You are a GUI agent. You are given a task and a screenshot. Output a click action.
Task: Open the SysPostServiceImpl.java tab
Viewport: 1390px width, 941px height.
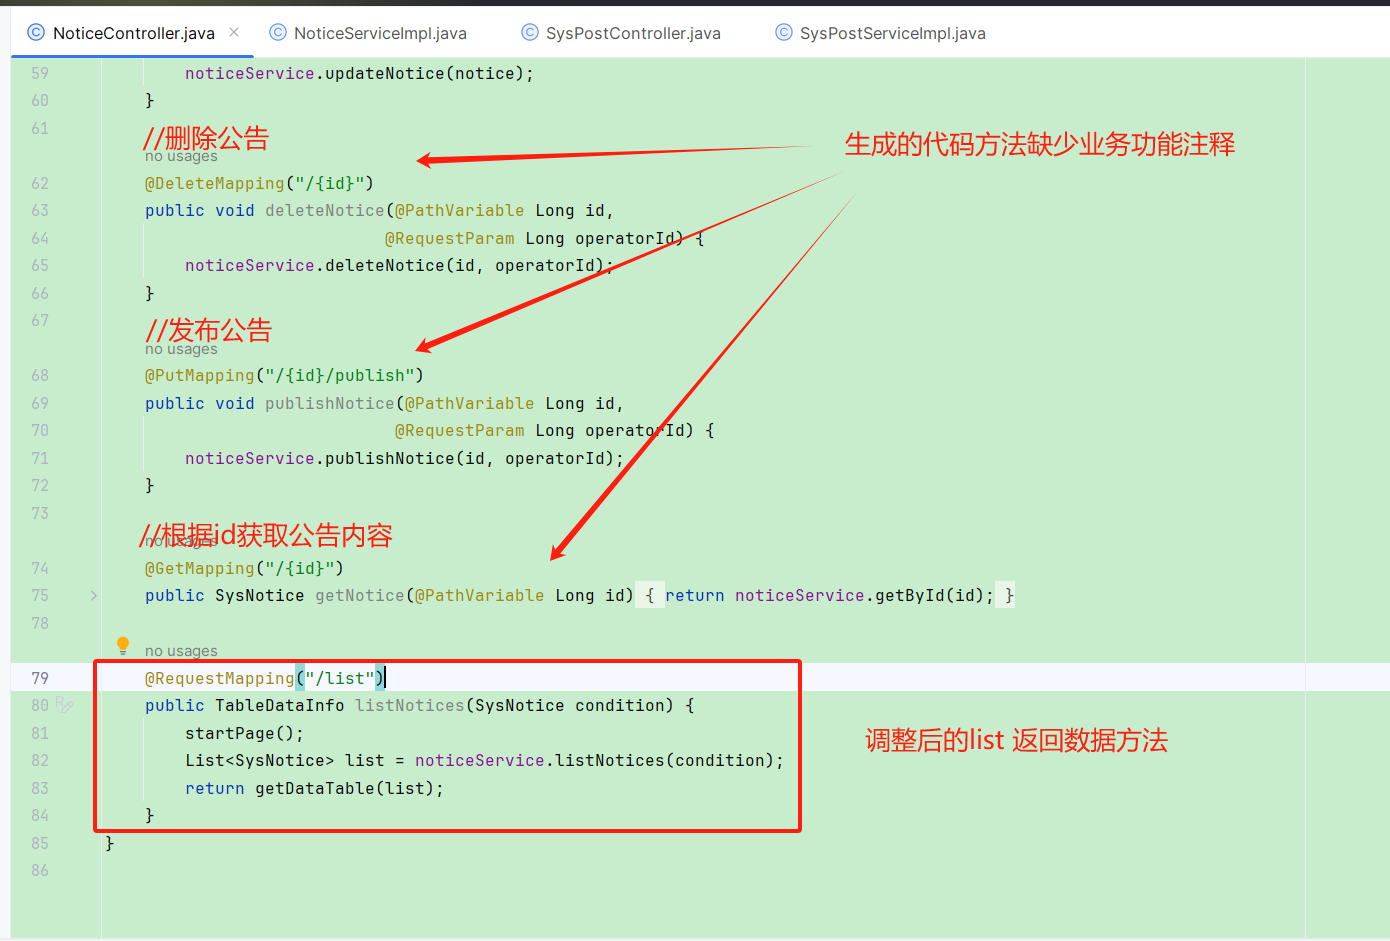pos(892,33)
